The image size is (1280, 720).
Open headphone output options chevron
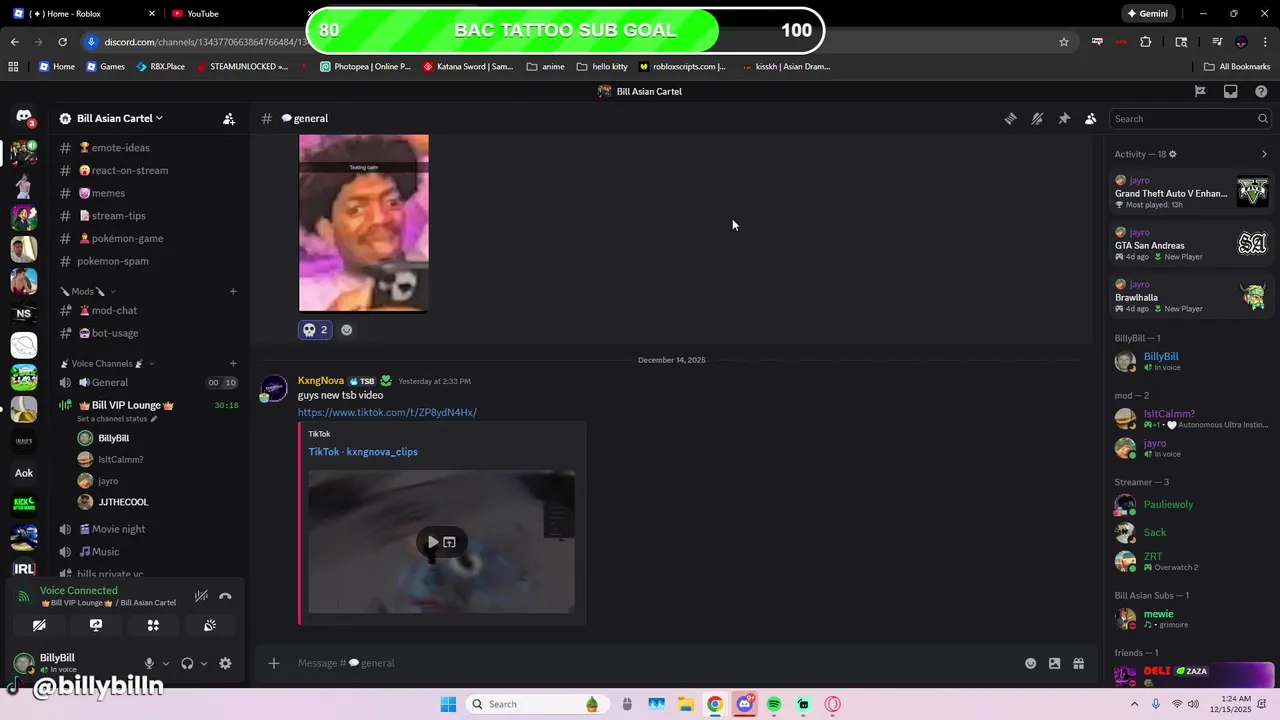[204, 663]
